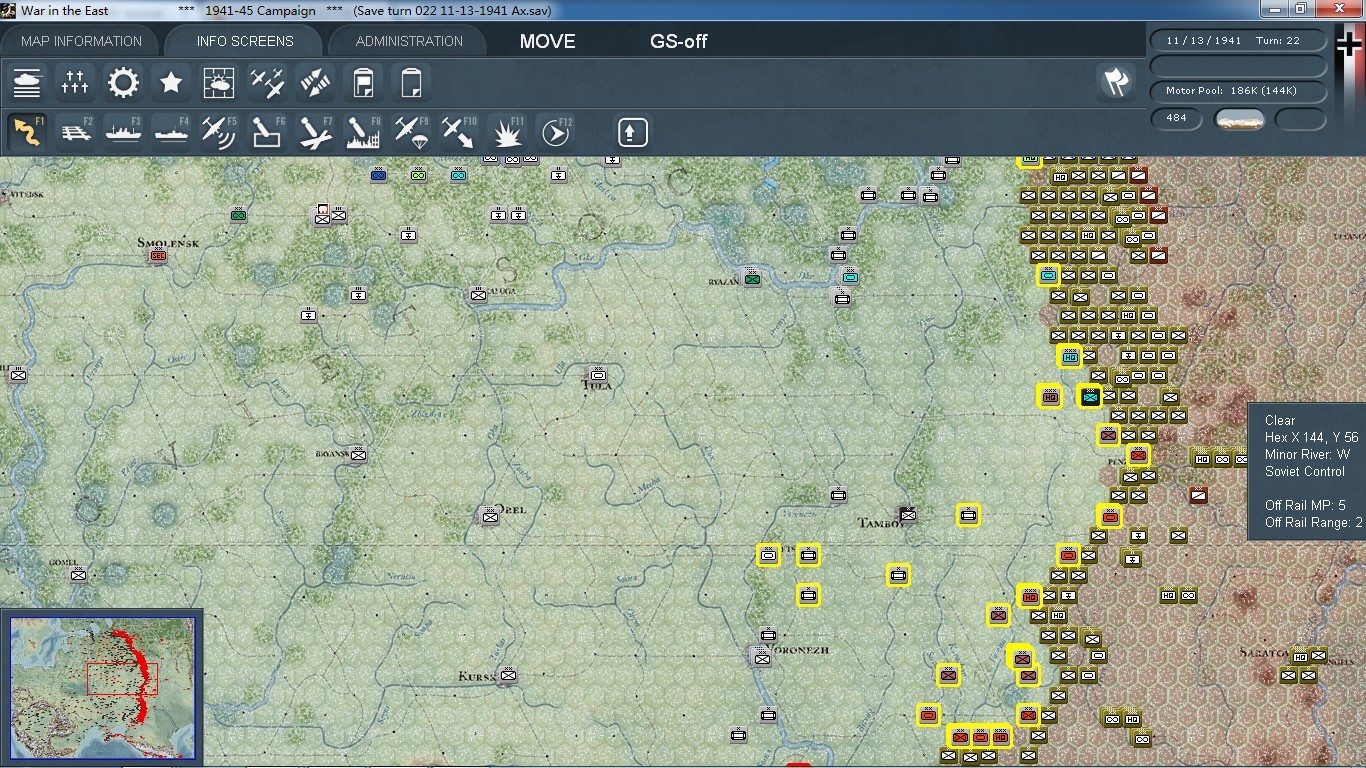The width and height of the screenshot is (1366, 768).
Task: Select the unit at Tambov
Action: [x=907, y=514]
